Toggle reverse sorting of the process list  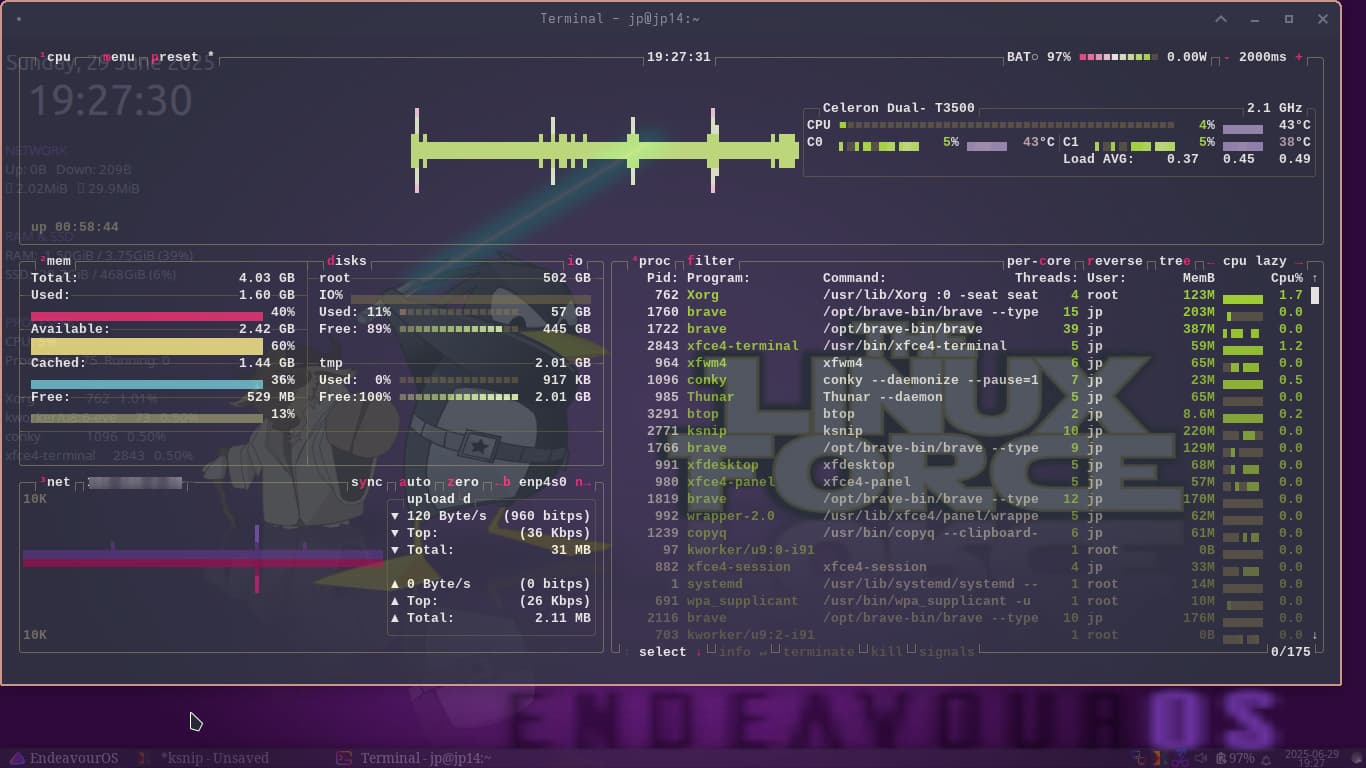[x=1114, y=261]
